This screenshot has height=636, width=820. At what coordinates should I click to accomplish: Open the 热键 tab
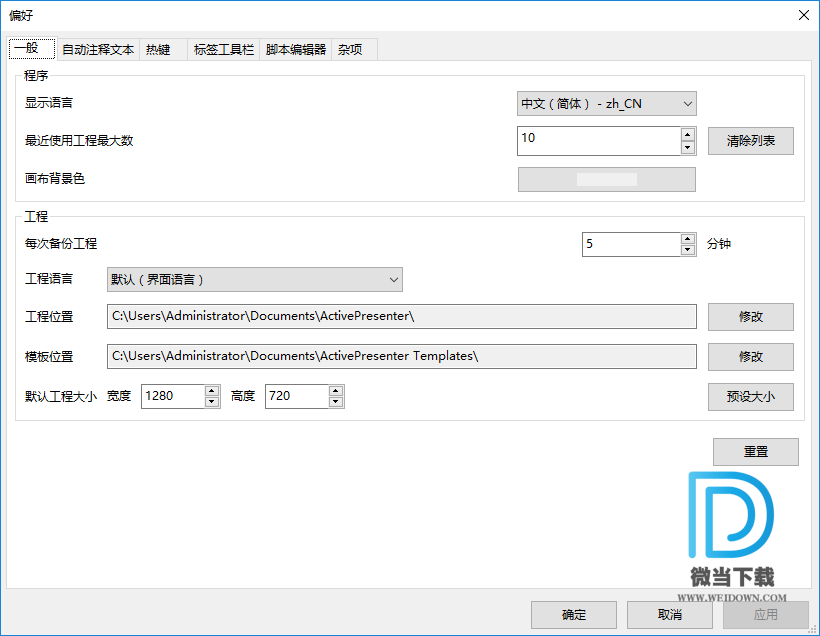[163, 50]
